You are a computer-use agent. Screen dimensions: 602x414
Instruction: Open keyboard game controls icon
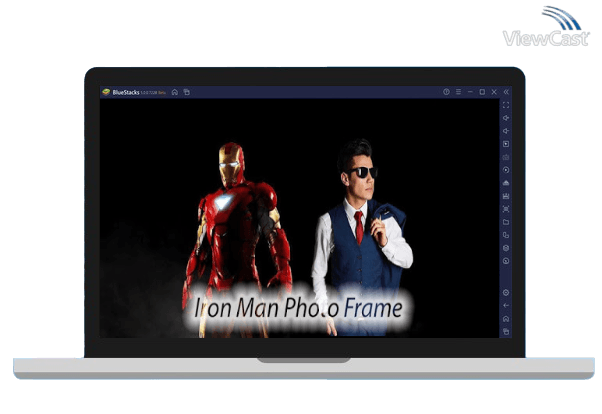pos(506,157)
